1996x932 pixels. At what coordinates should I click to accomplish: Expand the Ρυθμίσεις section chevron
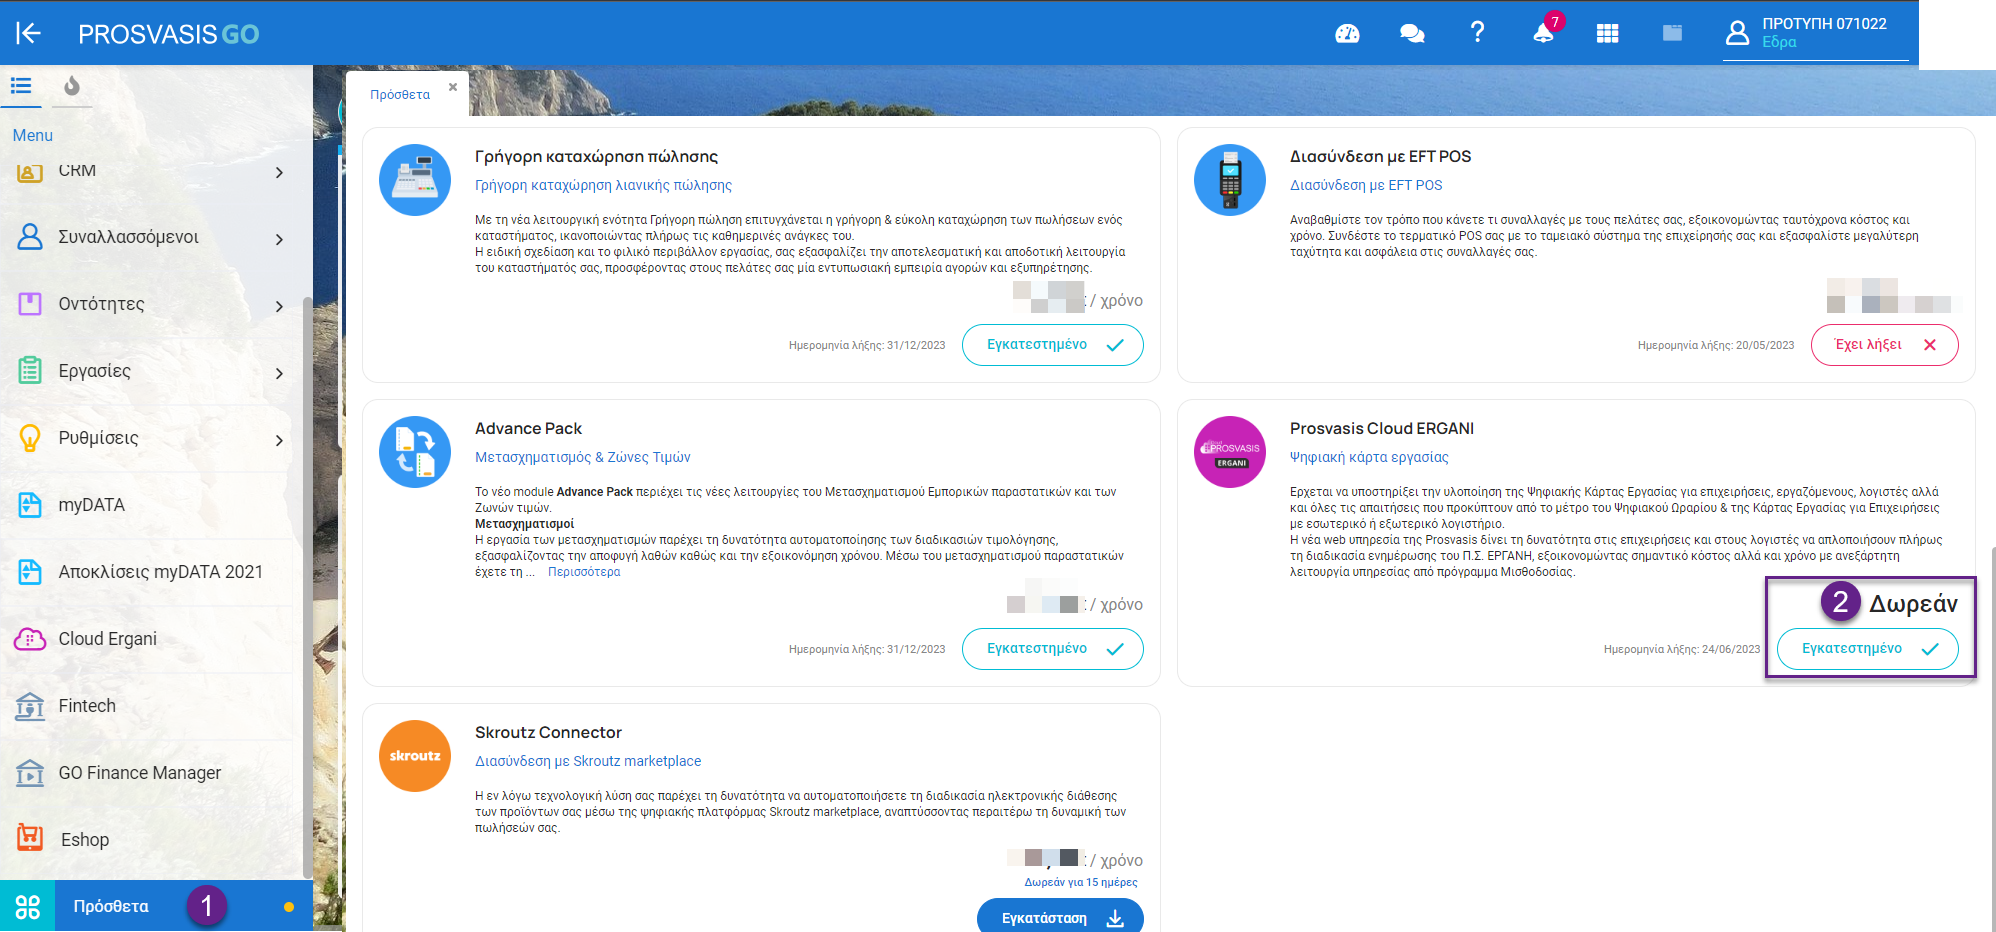tap(279, 438)
